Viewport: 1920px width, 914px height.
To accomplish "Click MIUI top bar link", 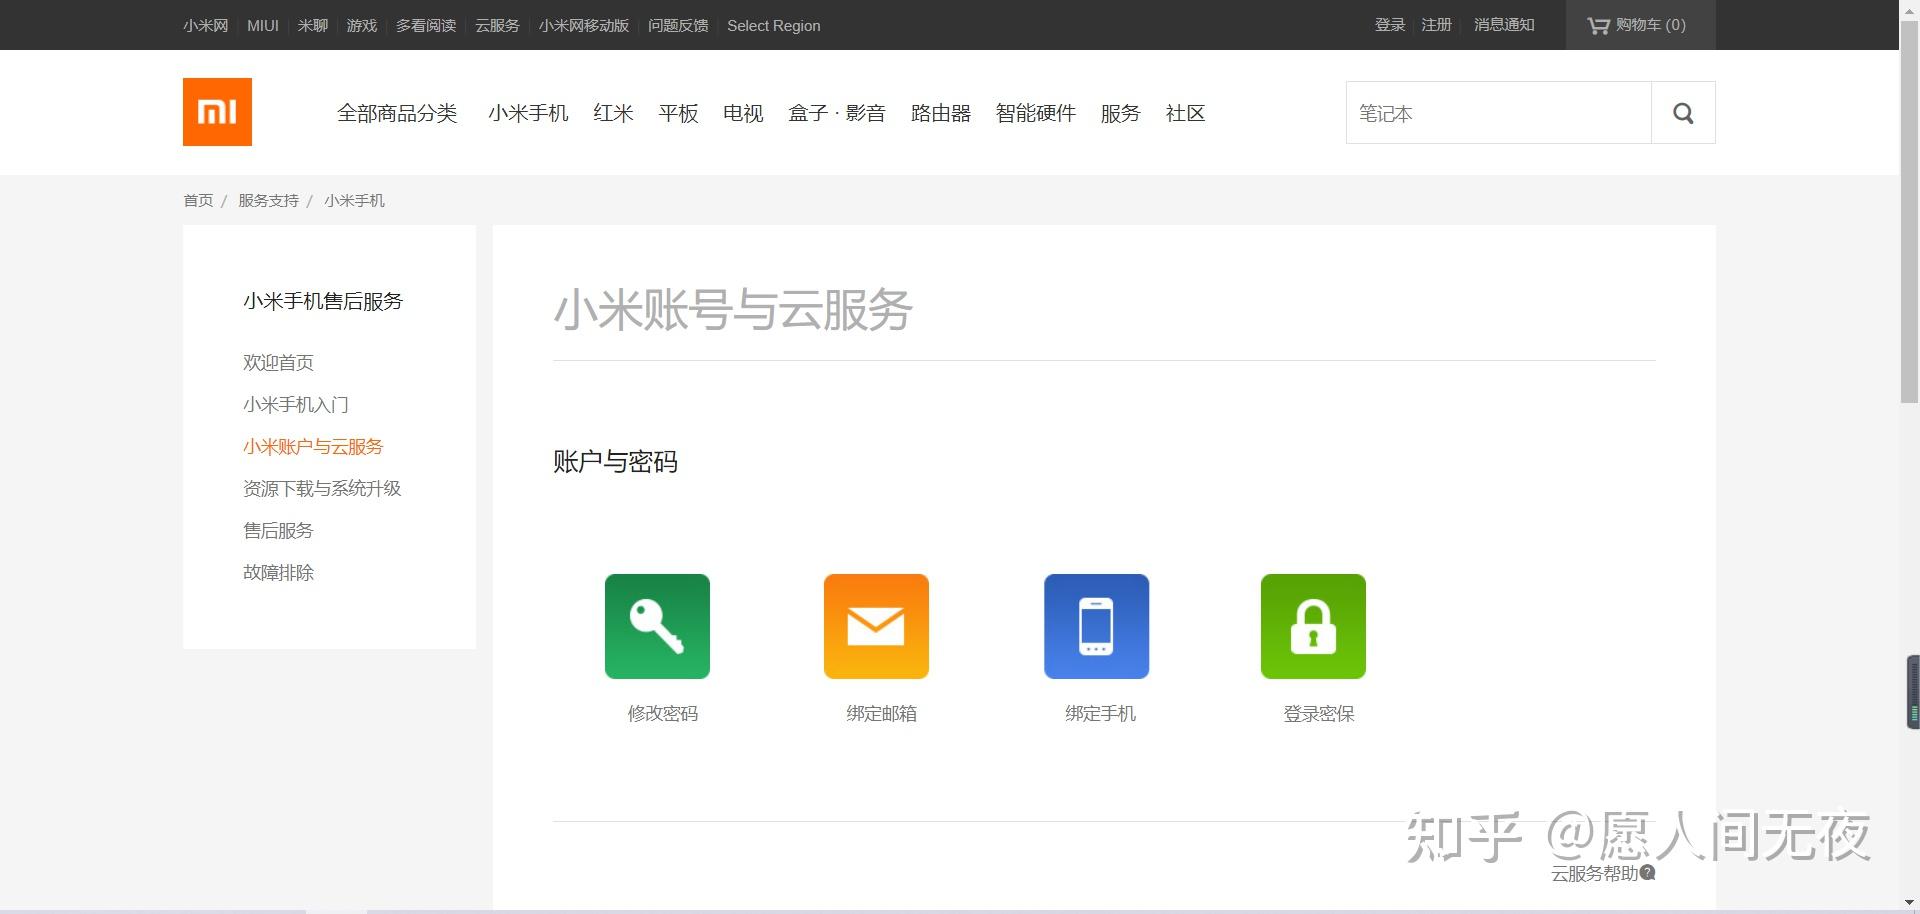I will pos(263,25).
